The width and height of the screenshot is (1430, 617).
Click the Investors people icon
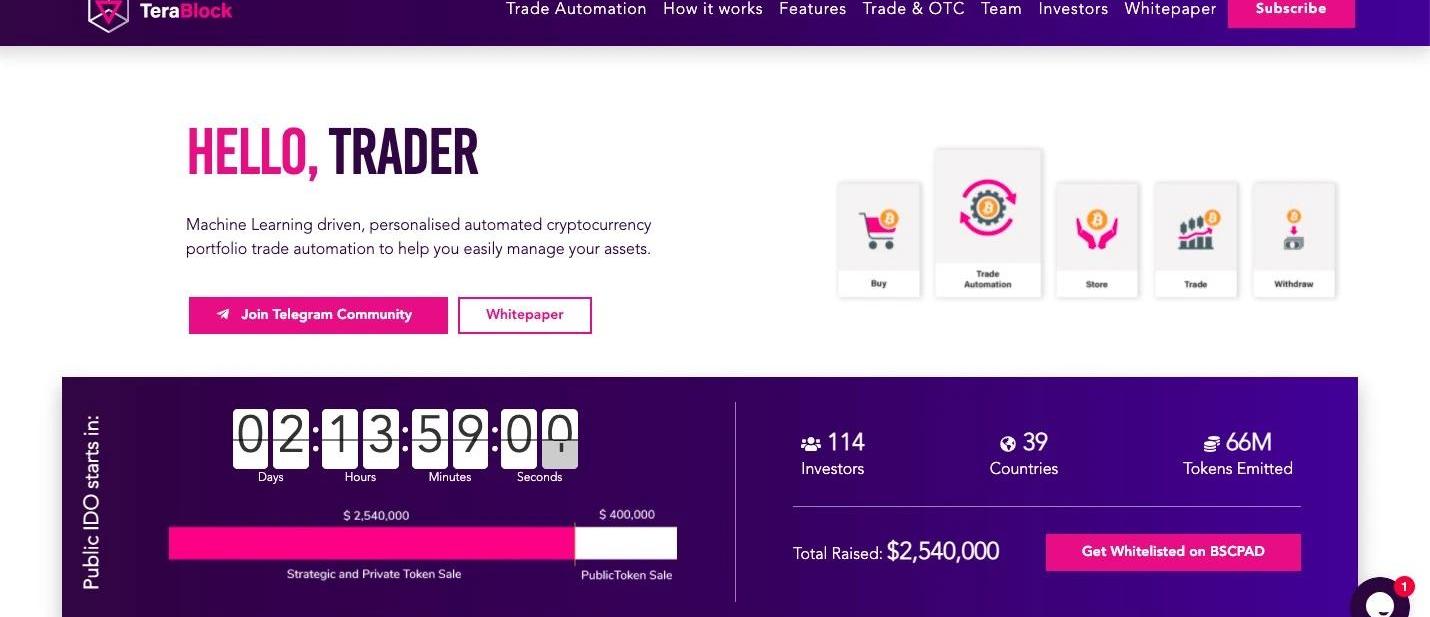pyautogui.click(x=811, y=443)
